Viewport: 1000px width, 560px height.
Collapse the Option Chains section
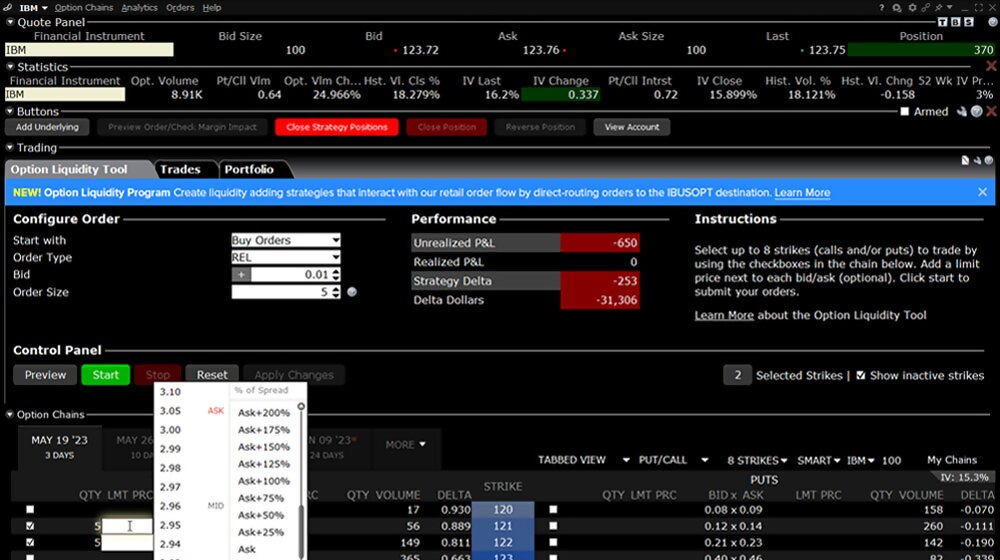[10, 414]
